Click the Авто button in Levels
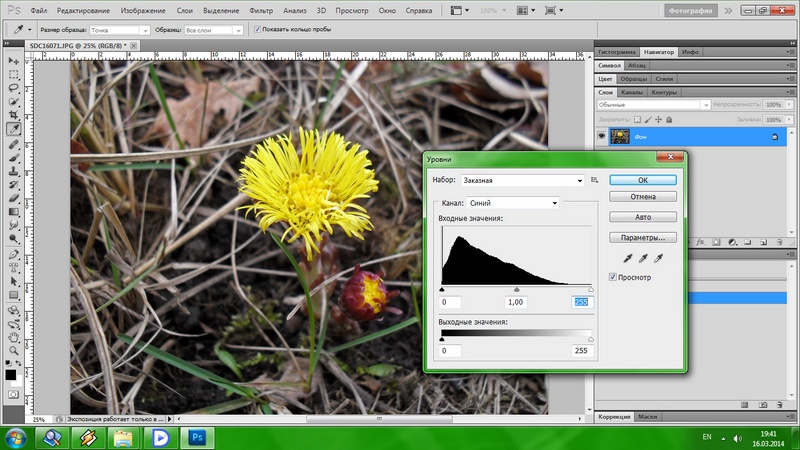This screenshot has width=800, height=450. point(643,217)
